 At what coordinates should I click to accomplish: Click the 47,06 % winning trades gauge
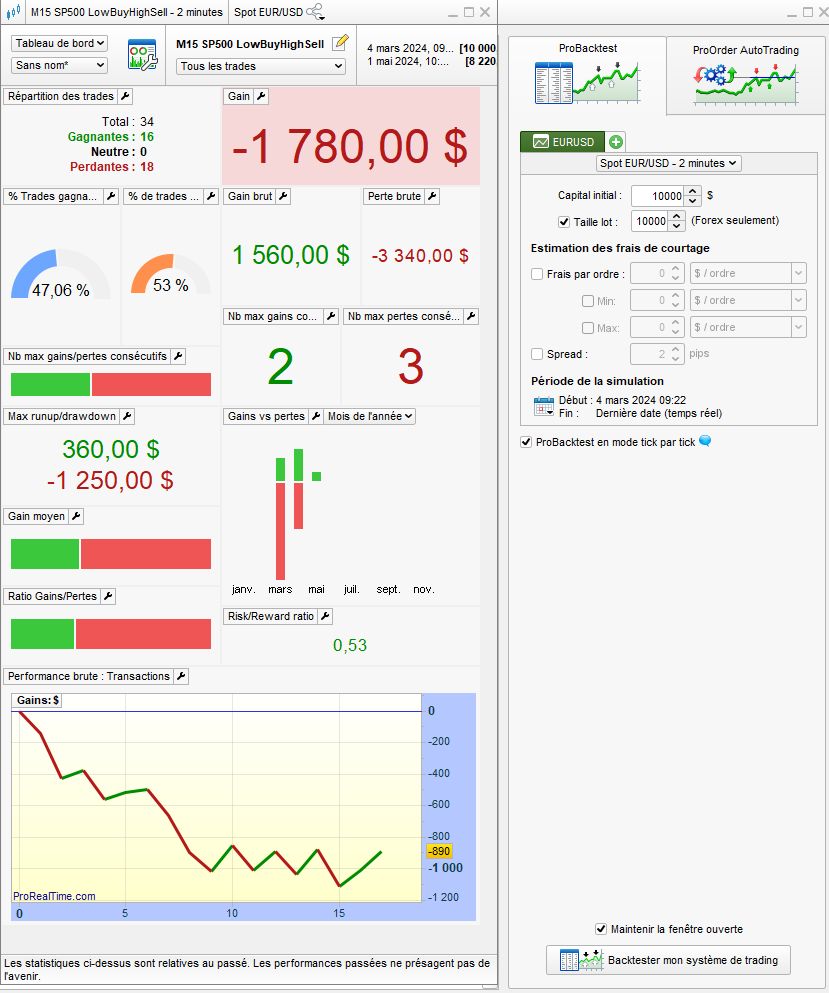[x=60, y=274]
